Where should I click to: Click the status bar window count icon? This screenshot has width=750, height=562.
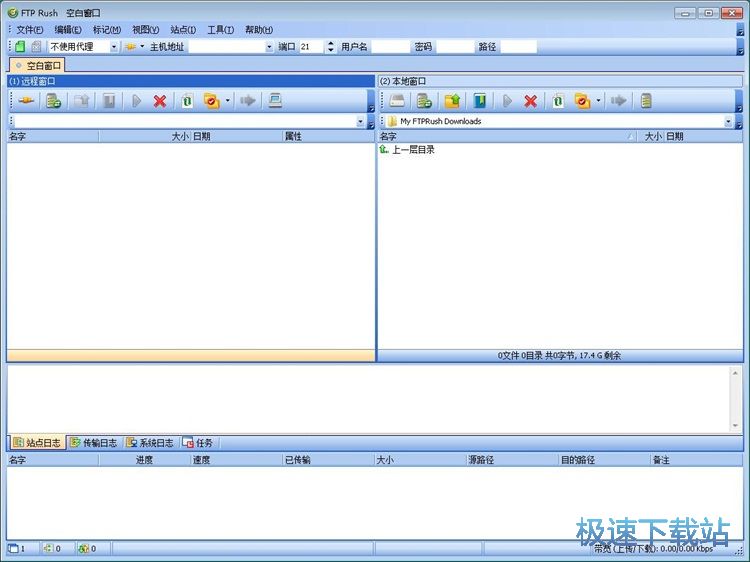pyautogui.click(x=13, y=549)
